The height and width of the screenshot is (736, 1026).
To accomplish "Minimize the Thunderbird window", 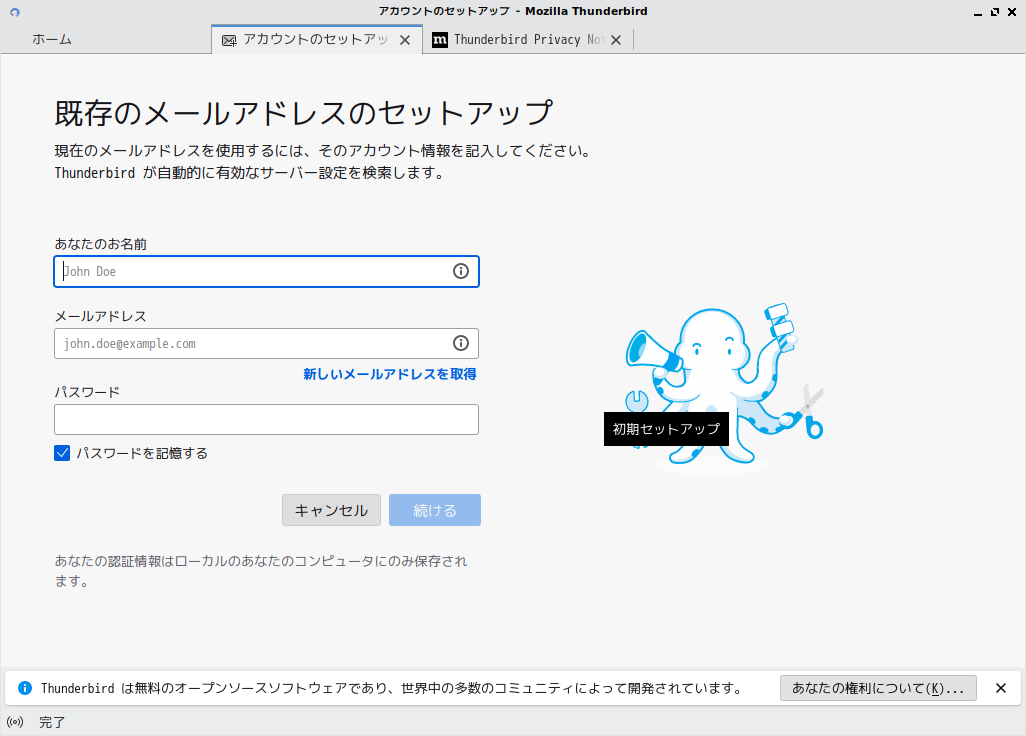I will pyautogui.click(x=978, y=12).
